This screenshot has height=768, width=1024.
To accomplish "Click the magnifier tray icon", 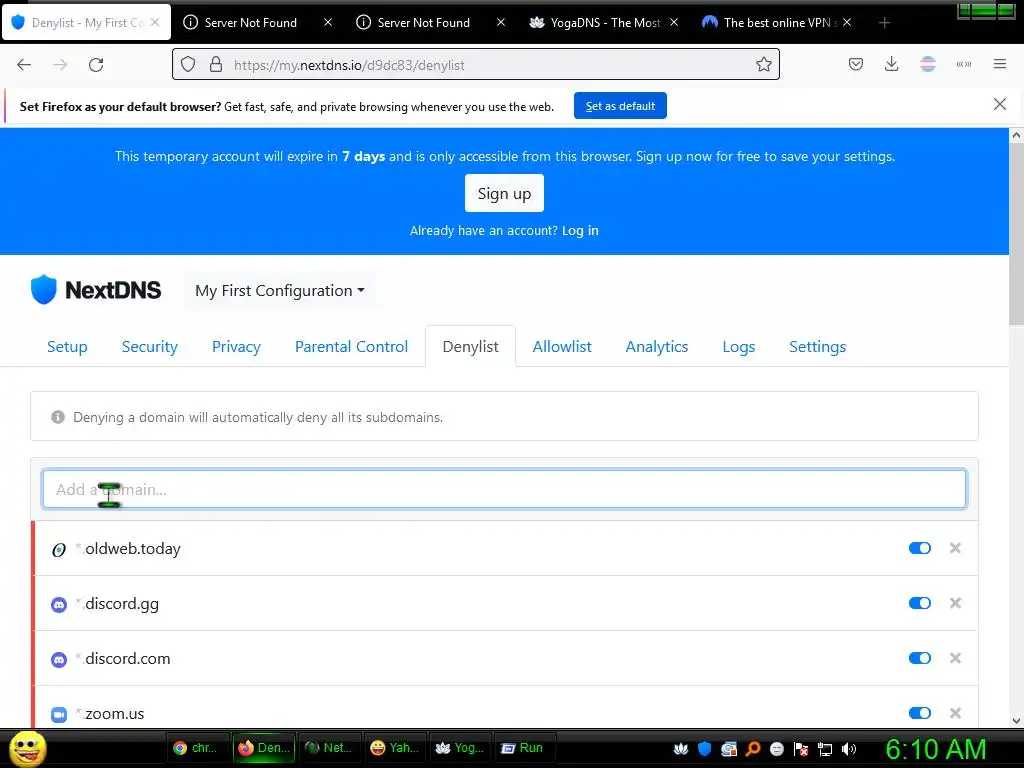I will [752, 749].
